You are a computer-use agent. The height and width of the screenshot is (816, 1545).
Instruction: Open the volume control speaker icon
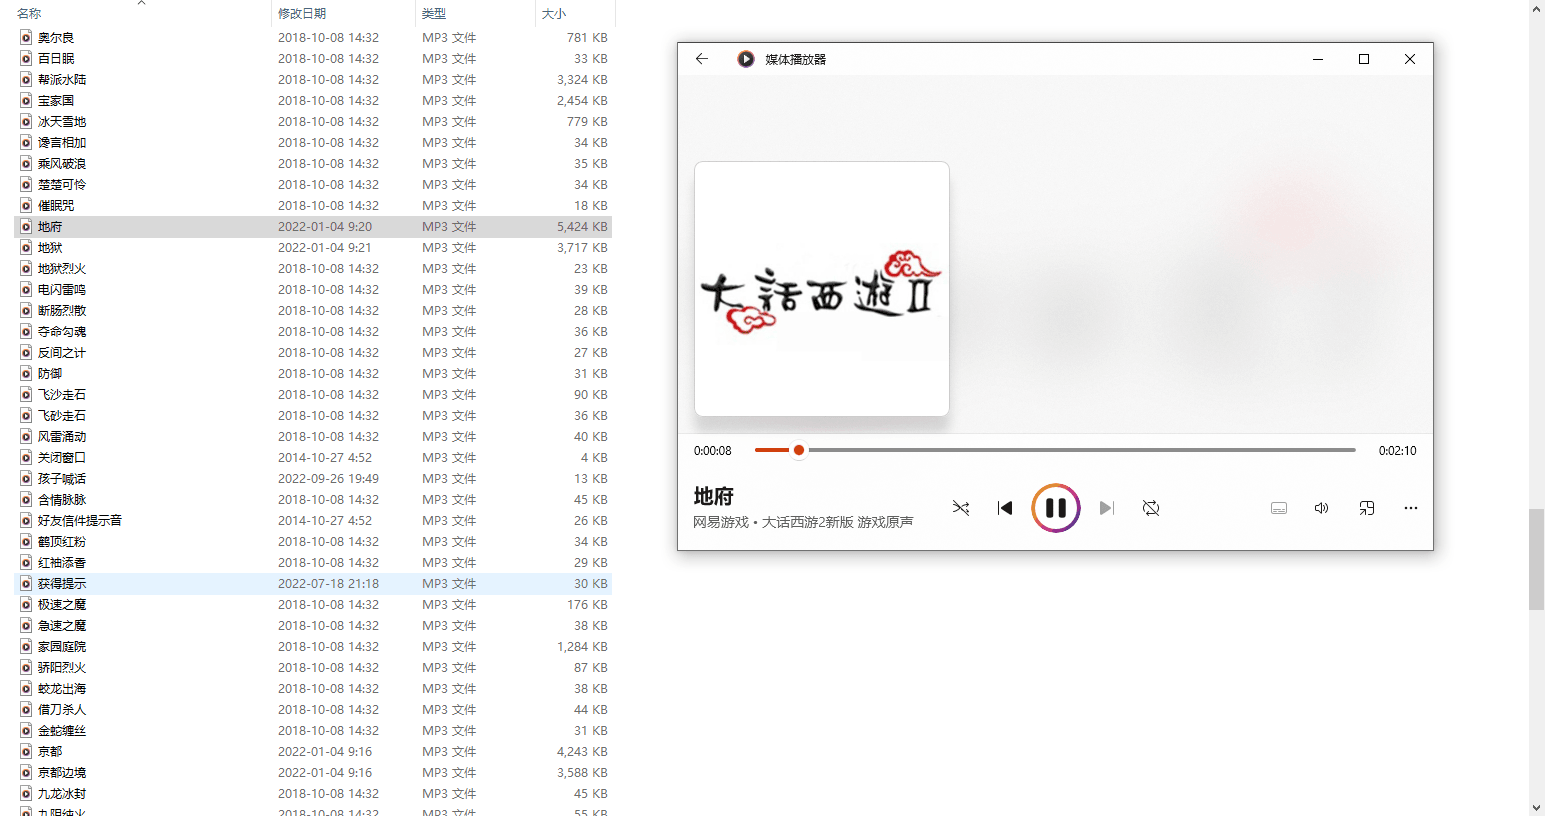click(1322, 508)
